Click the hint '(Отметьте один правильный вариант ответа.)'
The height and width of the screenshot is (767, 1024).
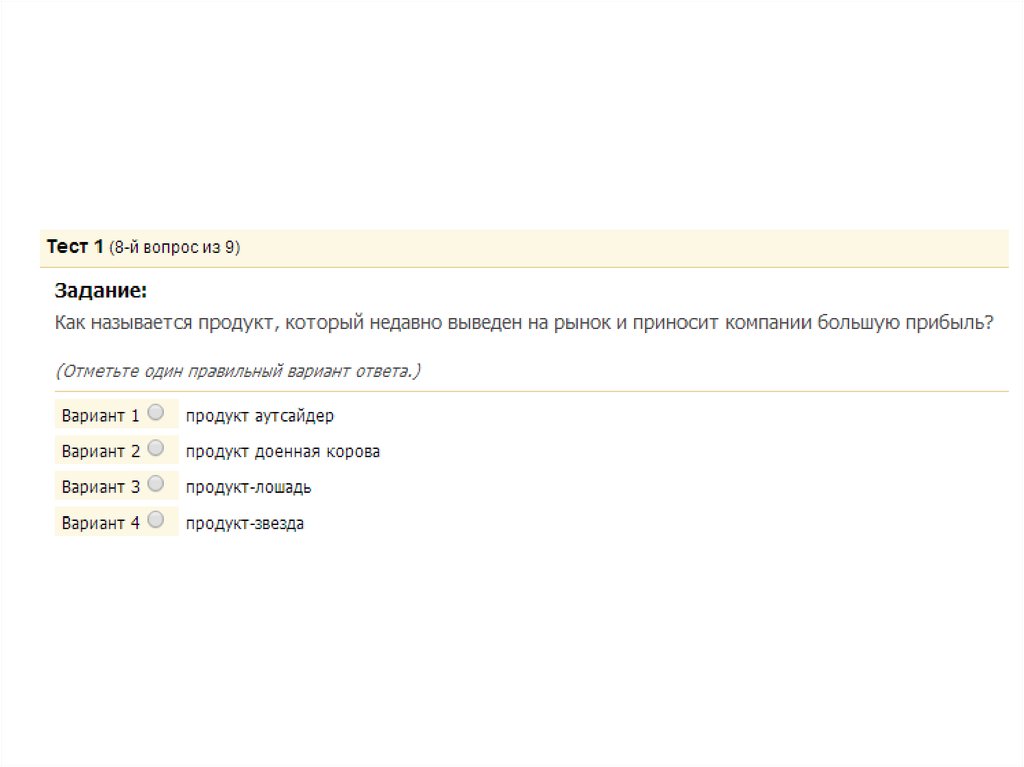tap(237, 371)
